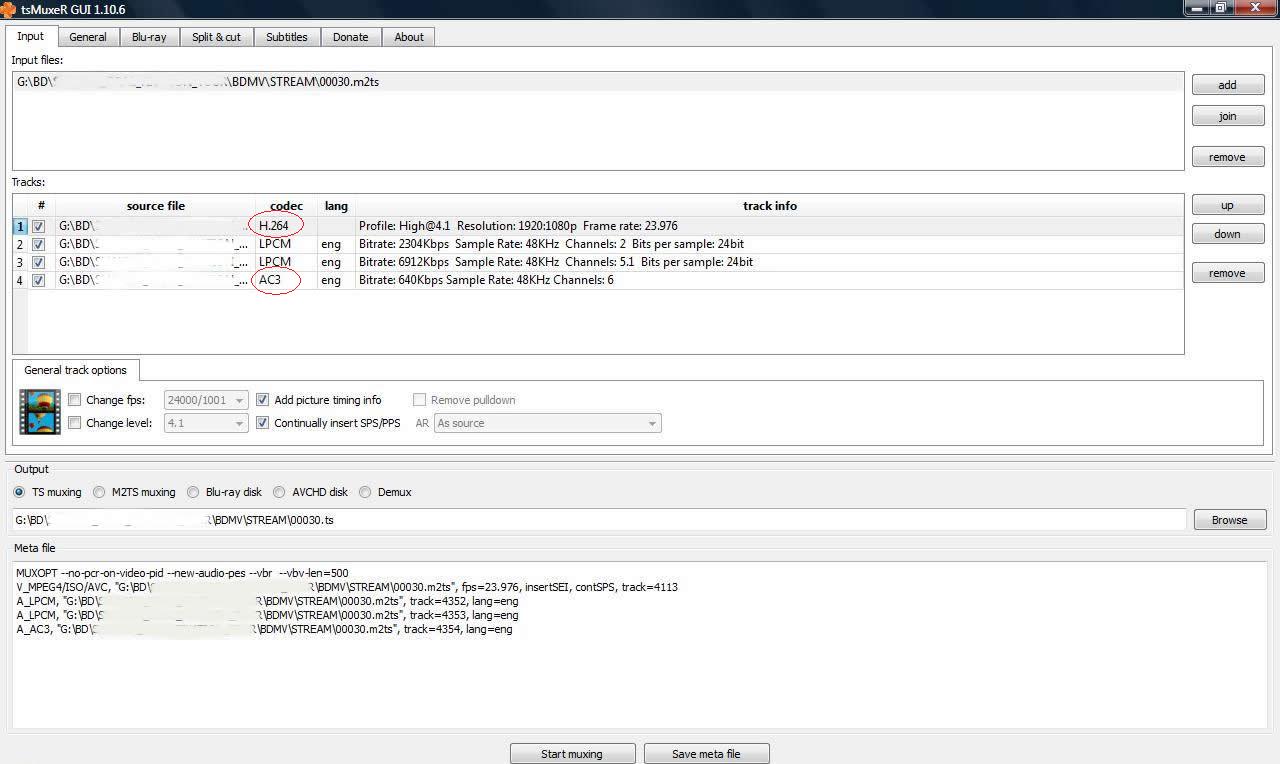Click the source file column header
1280x764 pixels.
(x=155, y=206)
